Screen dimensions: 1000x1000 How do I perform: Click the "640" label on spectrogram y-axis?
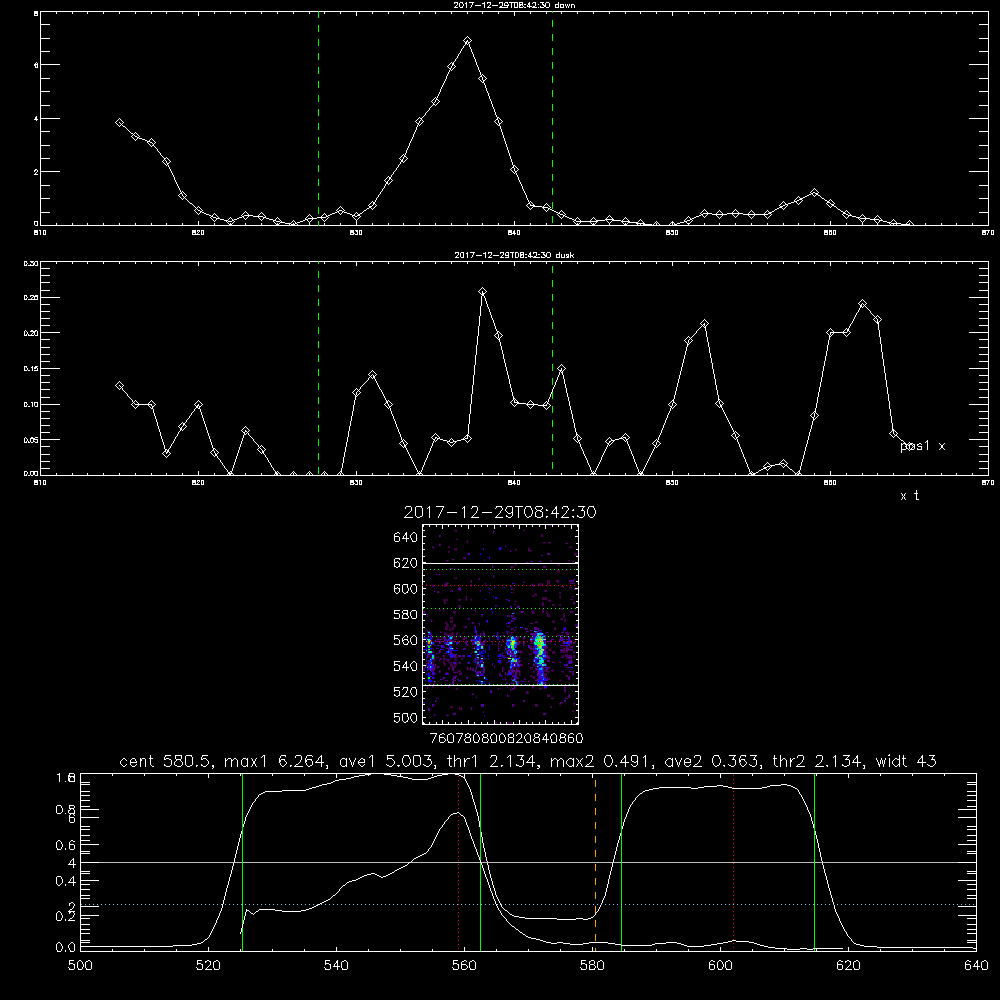tap(406, 538)
